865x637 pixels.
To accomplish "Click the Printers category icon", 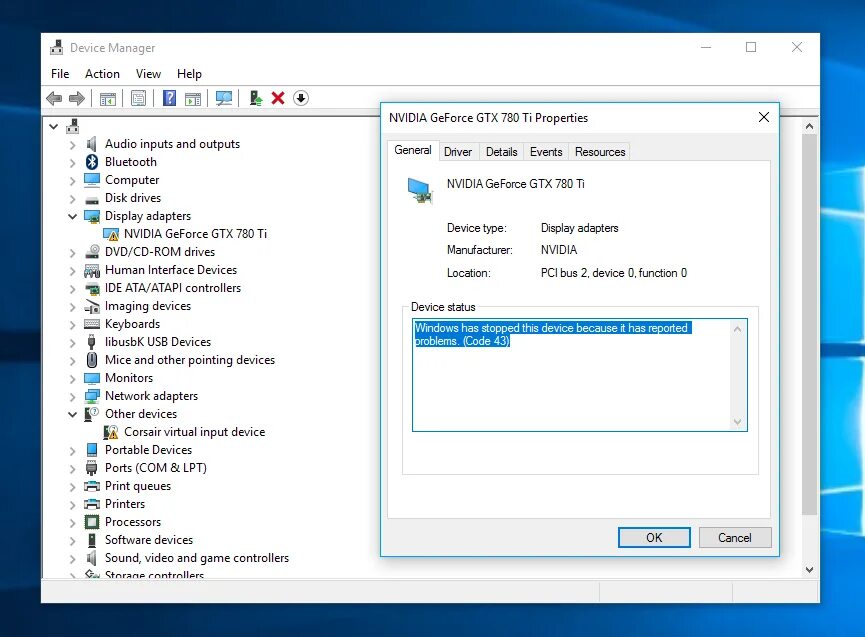I will [x=92, y=504].
